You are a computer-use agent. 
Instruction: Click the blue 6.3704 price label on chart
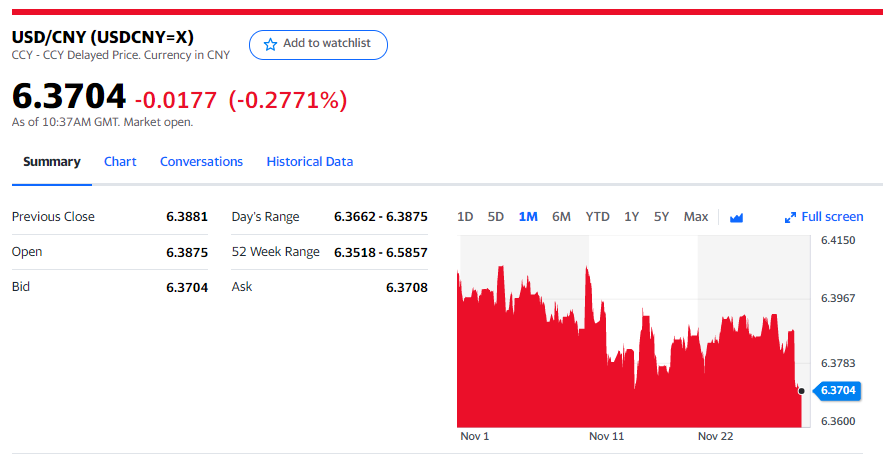tap(836, 390)
